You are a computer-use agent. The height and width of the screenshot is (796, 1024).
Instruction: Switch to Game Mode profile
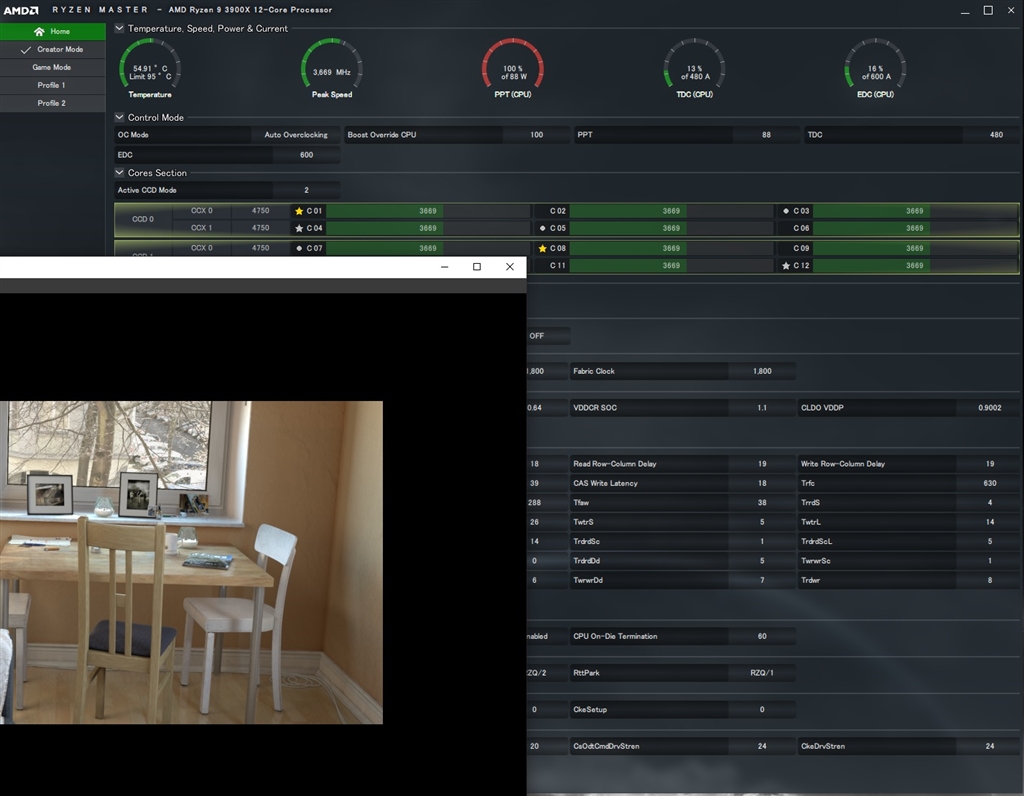[52, 67]
